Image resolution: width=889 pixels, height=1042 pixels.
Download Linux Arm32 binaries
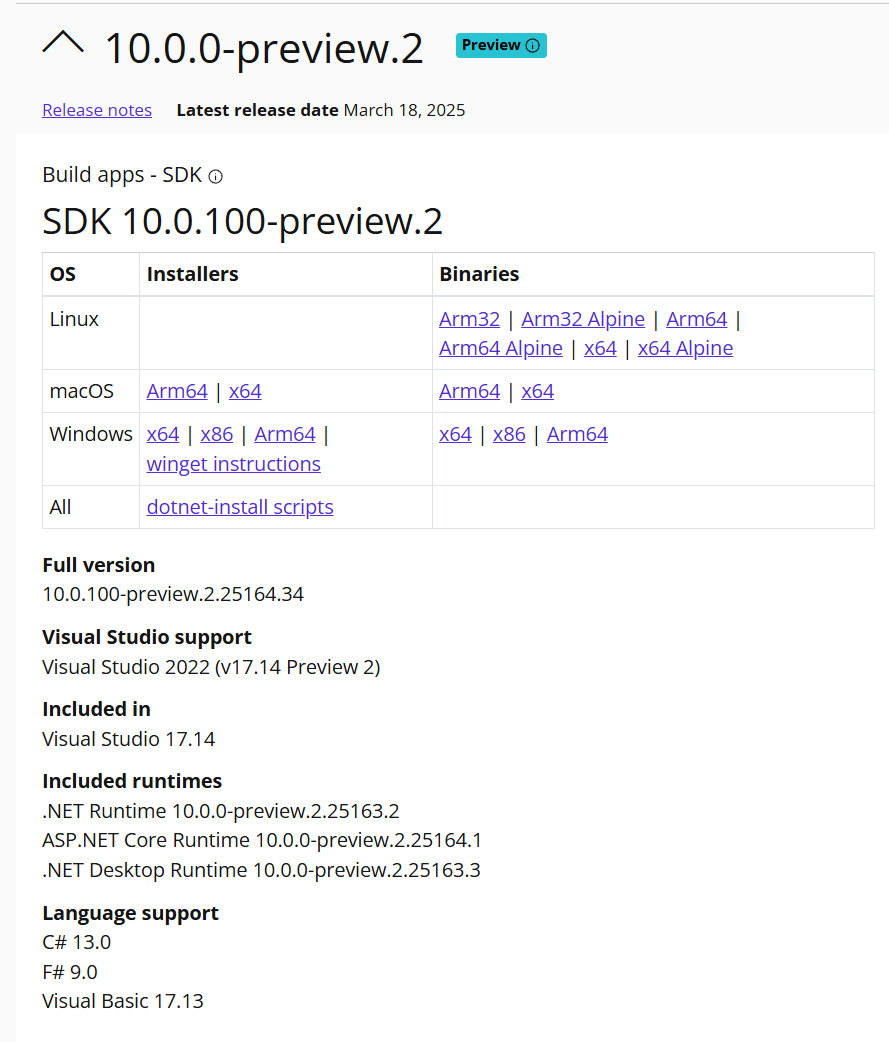tap(469, 319)
